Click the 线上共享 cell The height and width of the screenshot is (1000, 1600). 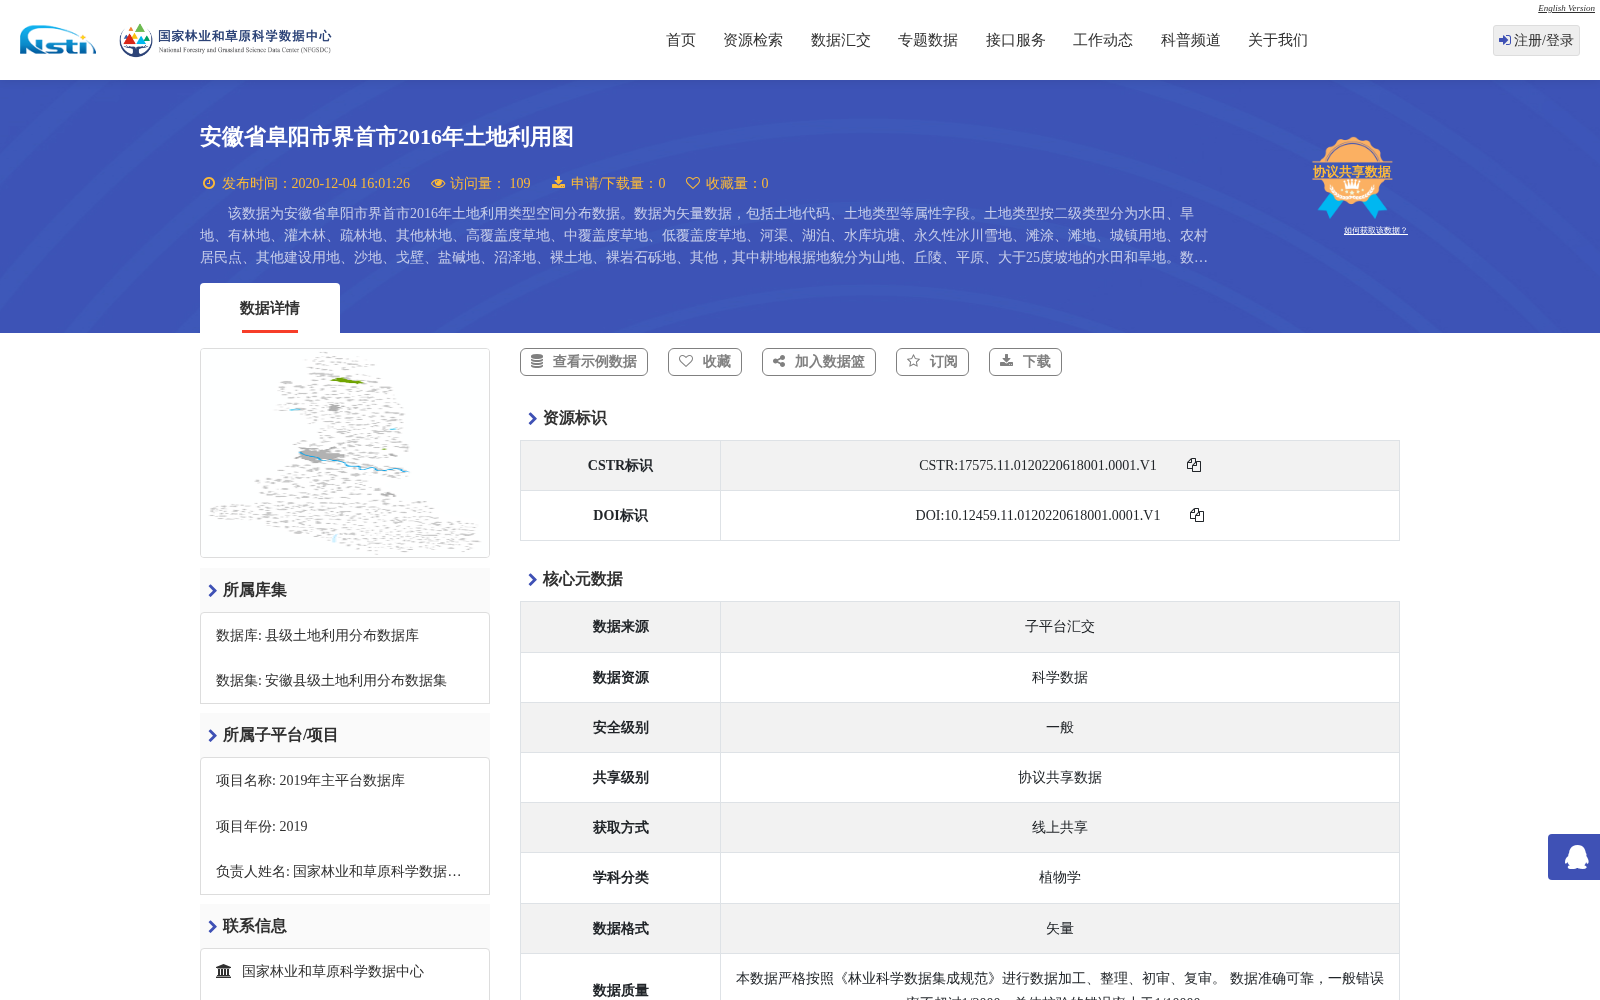(1060, 827)
